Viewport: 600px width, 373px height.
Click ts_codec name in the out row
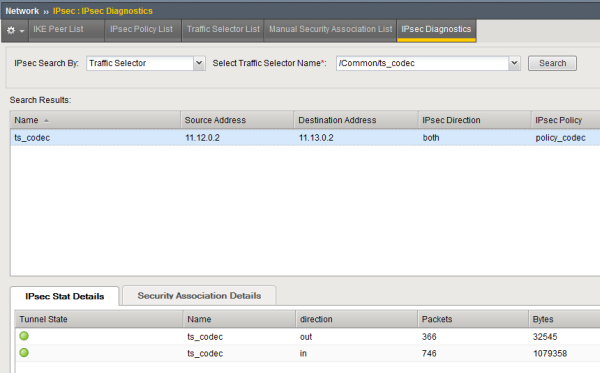[205, 337]
